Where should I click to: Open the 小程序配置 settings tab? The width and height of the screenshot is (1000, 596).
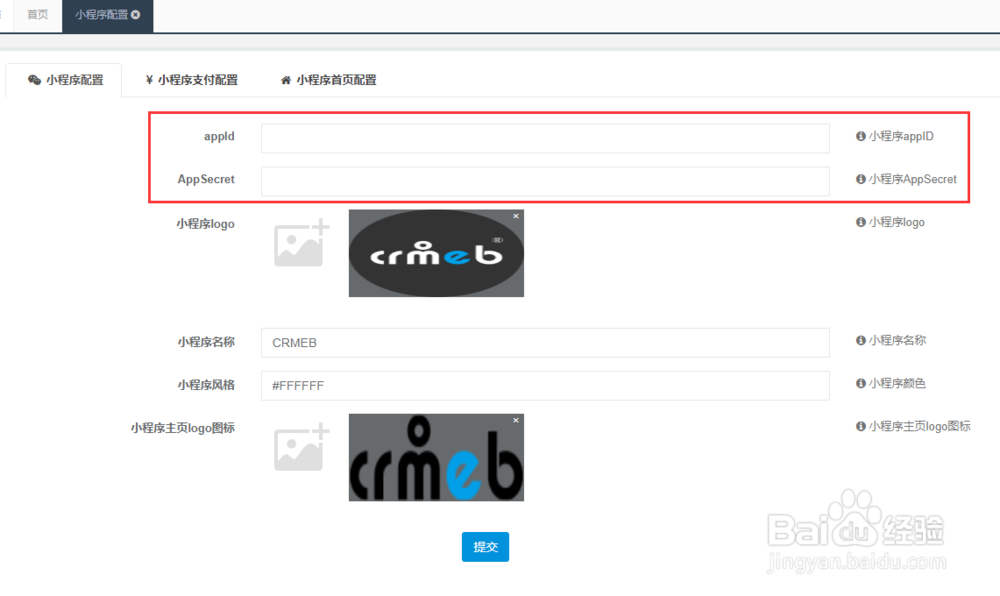point(64,80)
